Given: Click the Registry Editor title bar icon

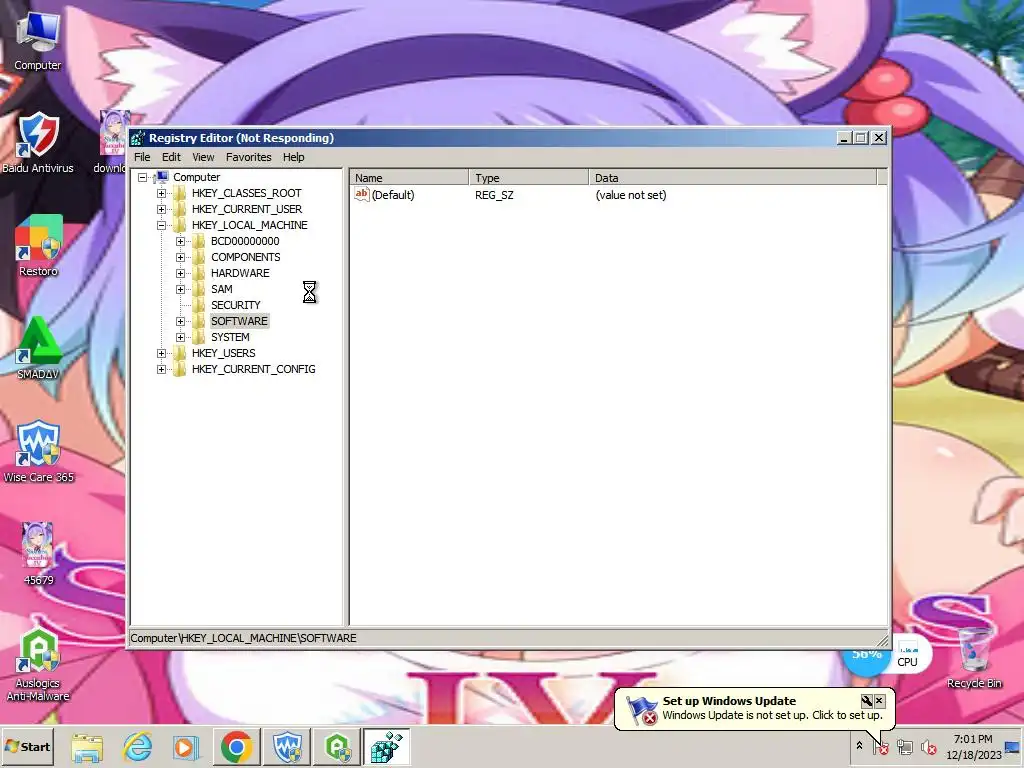Looking at the screenshot, I should 137,138.
